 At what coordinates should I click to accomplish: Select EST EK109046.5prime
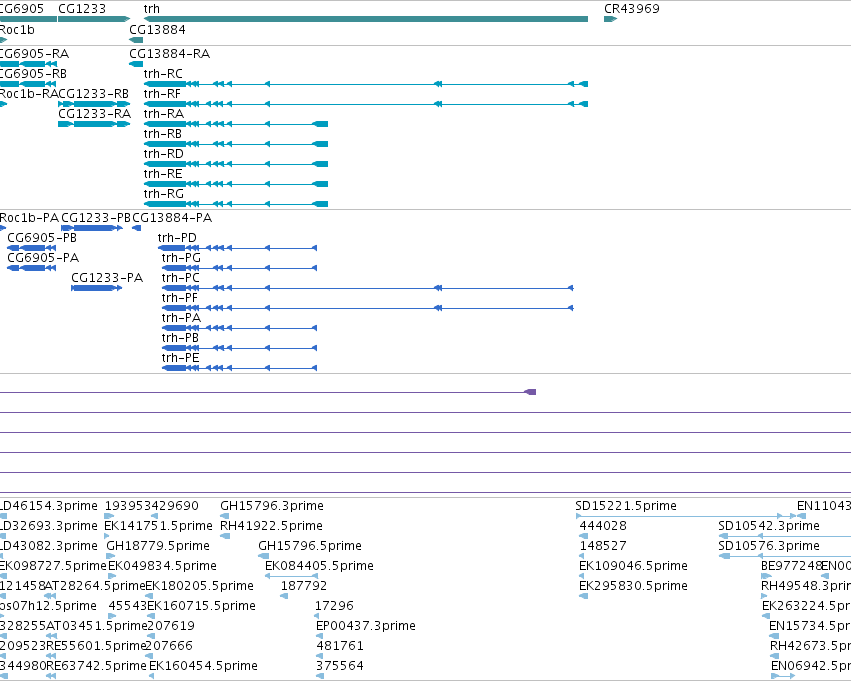coord(633,566)
